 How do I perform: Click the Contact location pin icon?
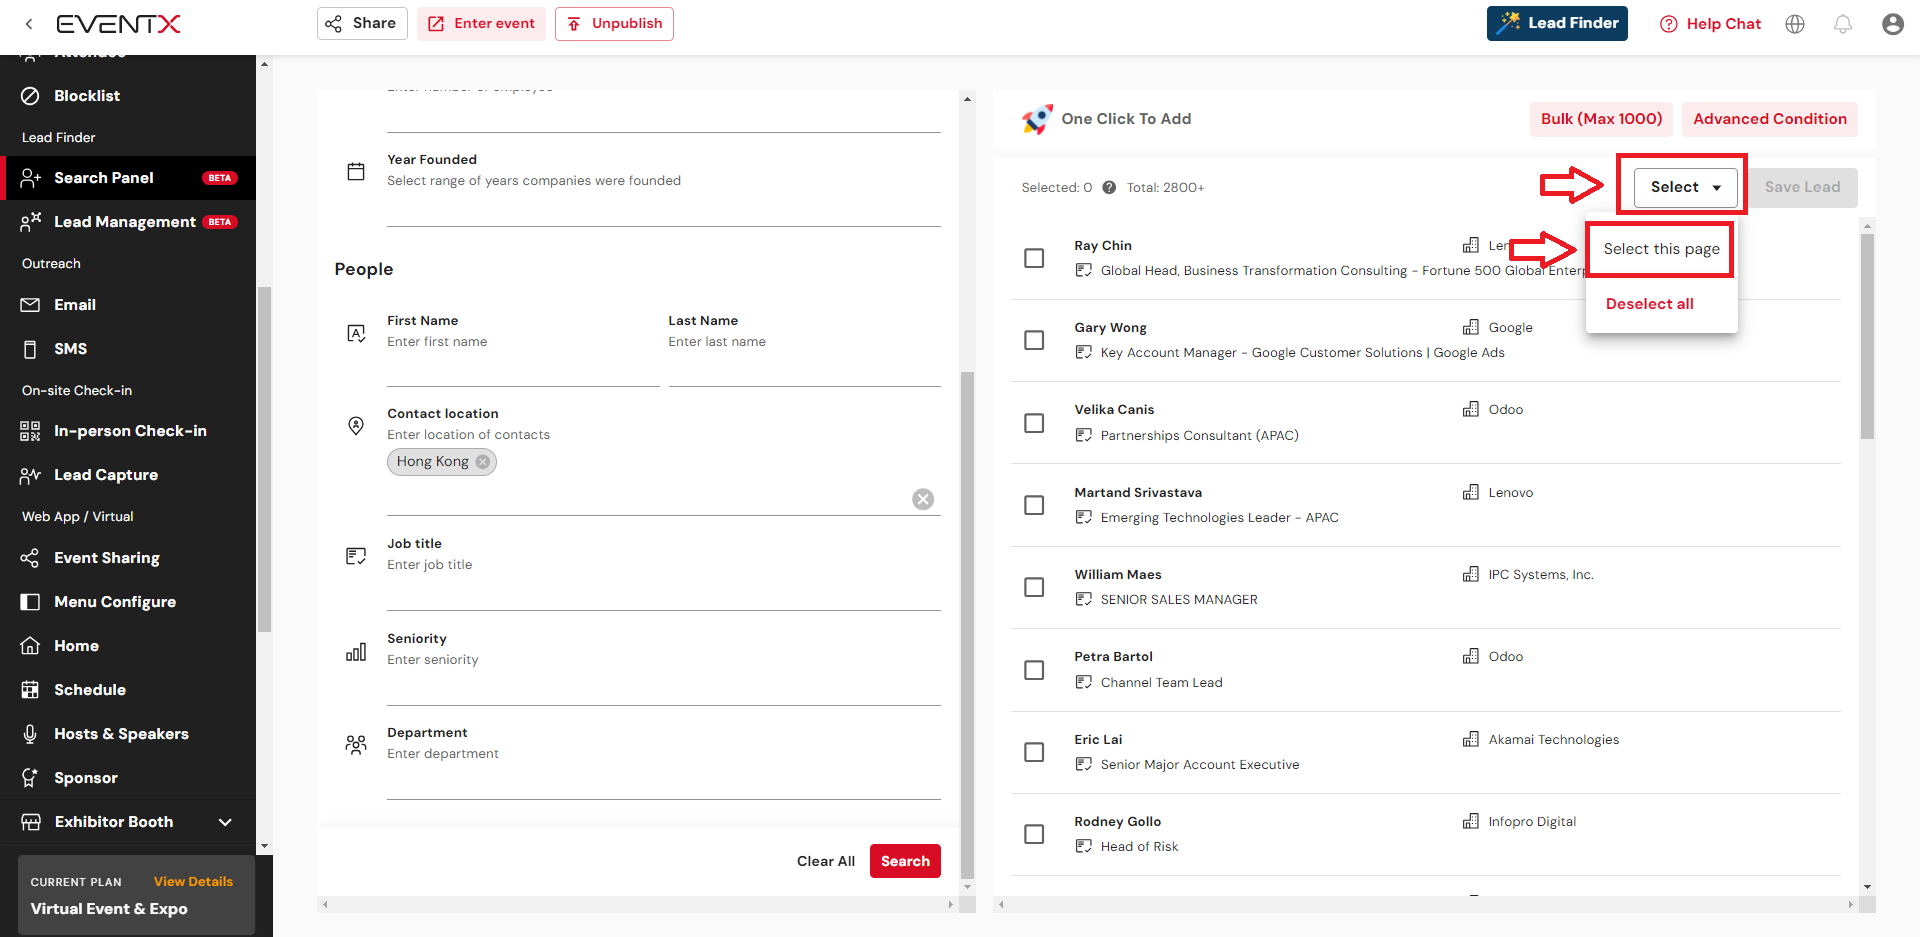356,426
